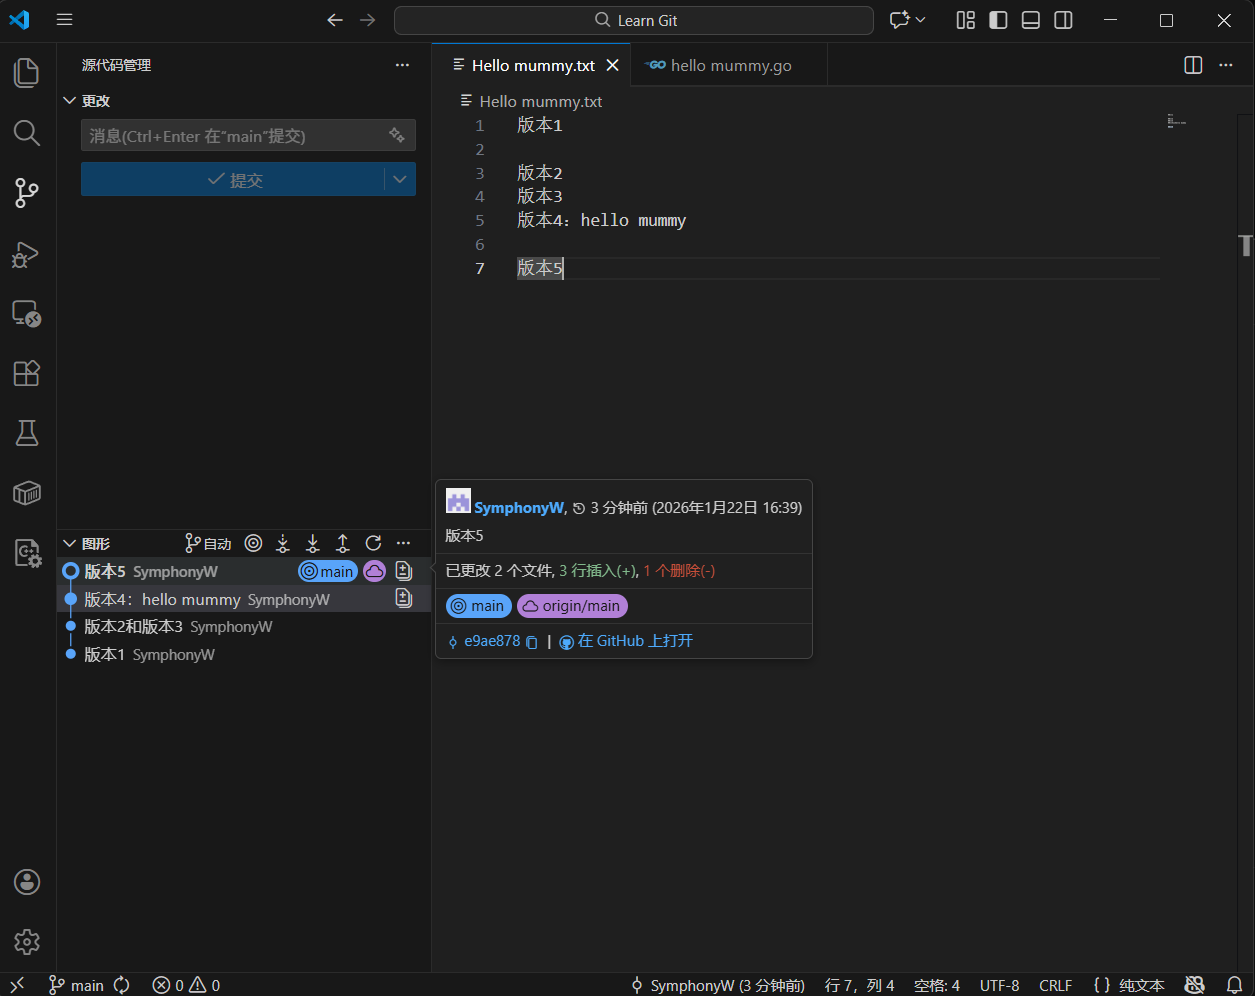Synchronize changes via status bar icon
The image size is (1255, 996).
click(122, 985)
